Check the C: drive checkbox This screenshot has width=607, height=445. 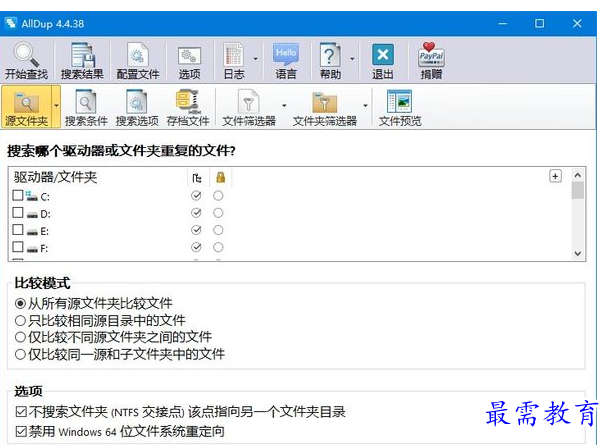[18, 195]
